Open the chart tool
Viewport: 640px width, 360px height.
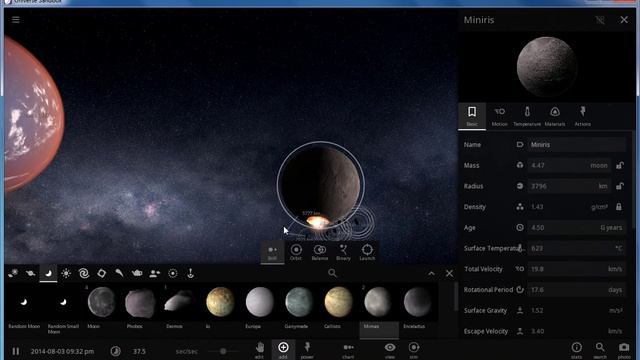point(348,350)
